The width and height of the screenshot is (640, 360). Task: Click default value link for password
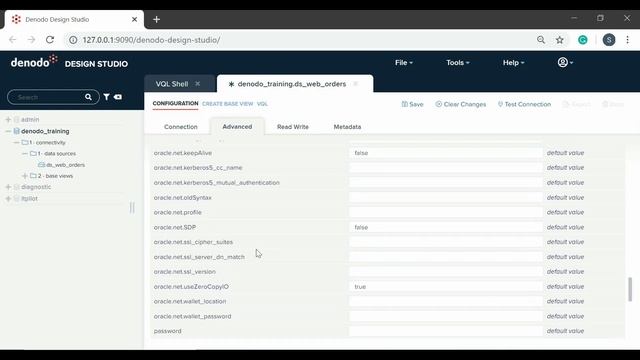point(565,331)
